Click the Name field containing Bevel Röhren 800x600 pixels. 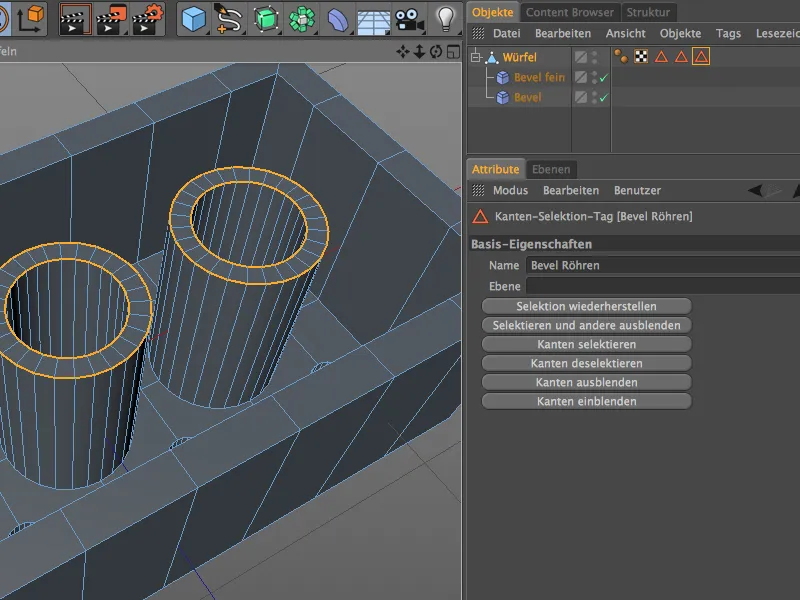point(663,265)
